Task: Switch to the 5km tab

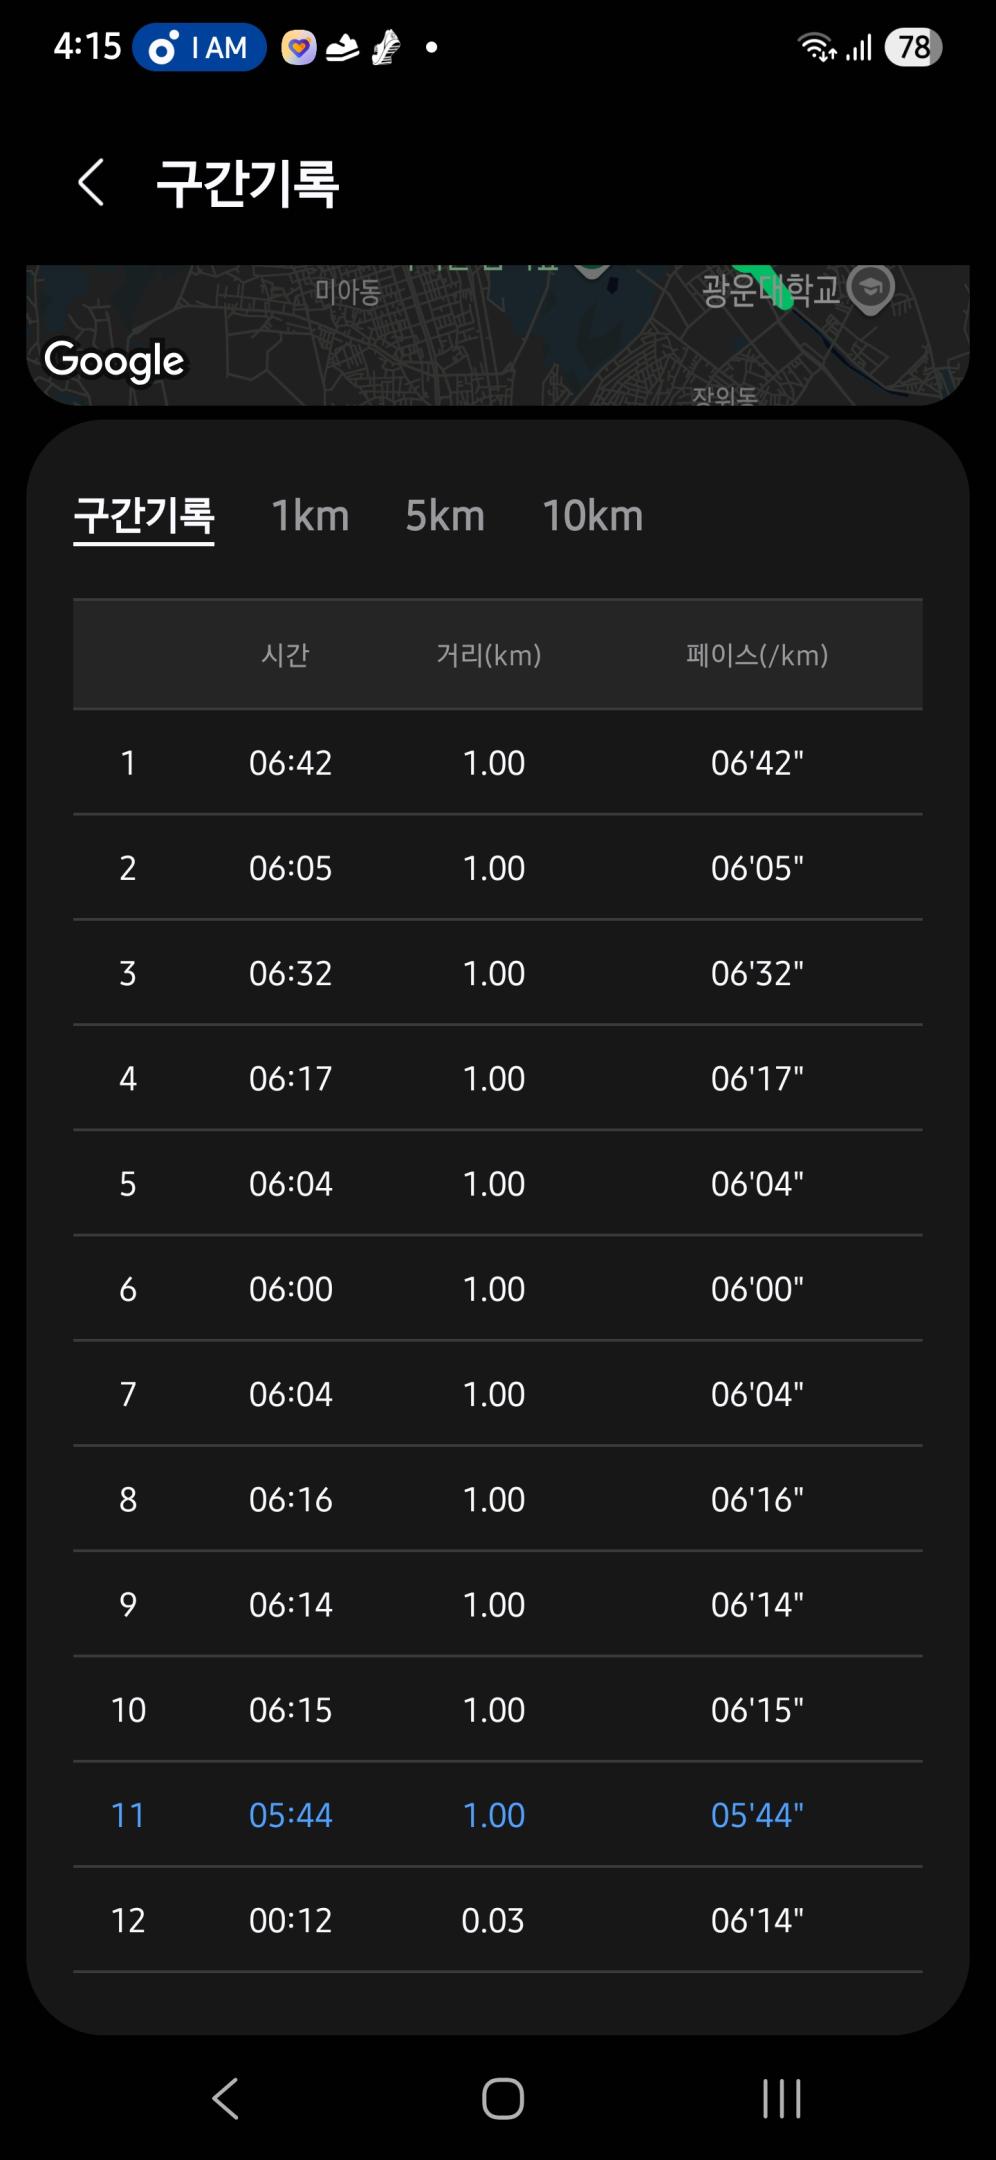Action: [x=445, y=516]
